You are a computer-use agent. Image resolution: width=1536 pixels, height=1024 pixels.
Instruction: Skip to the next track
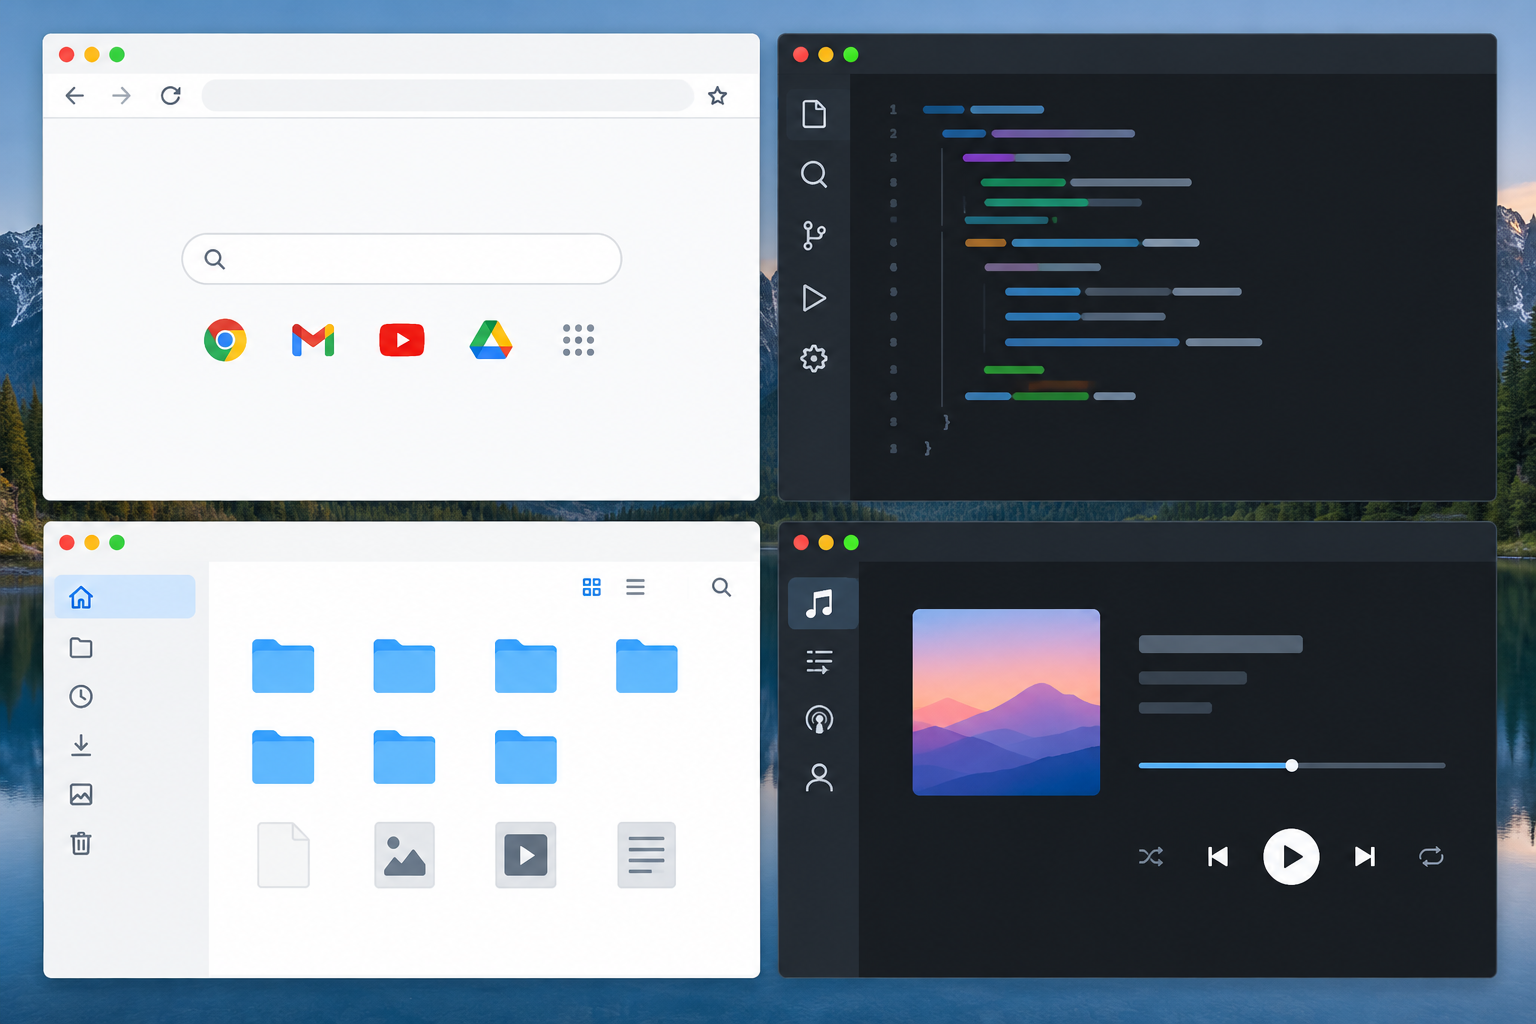pyautogui.click(x=1365, y=857)
